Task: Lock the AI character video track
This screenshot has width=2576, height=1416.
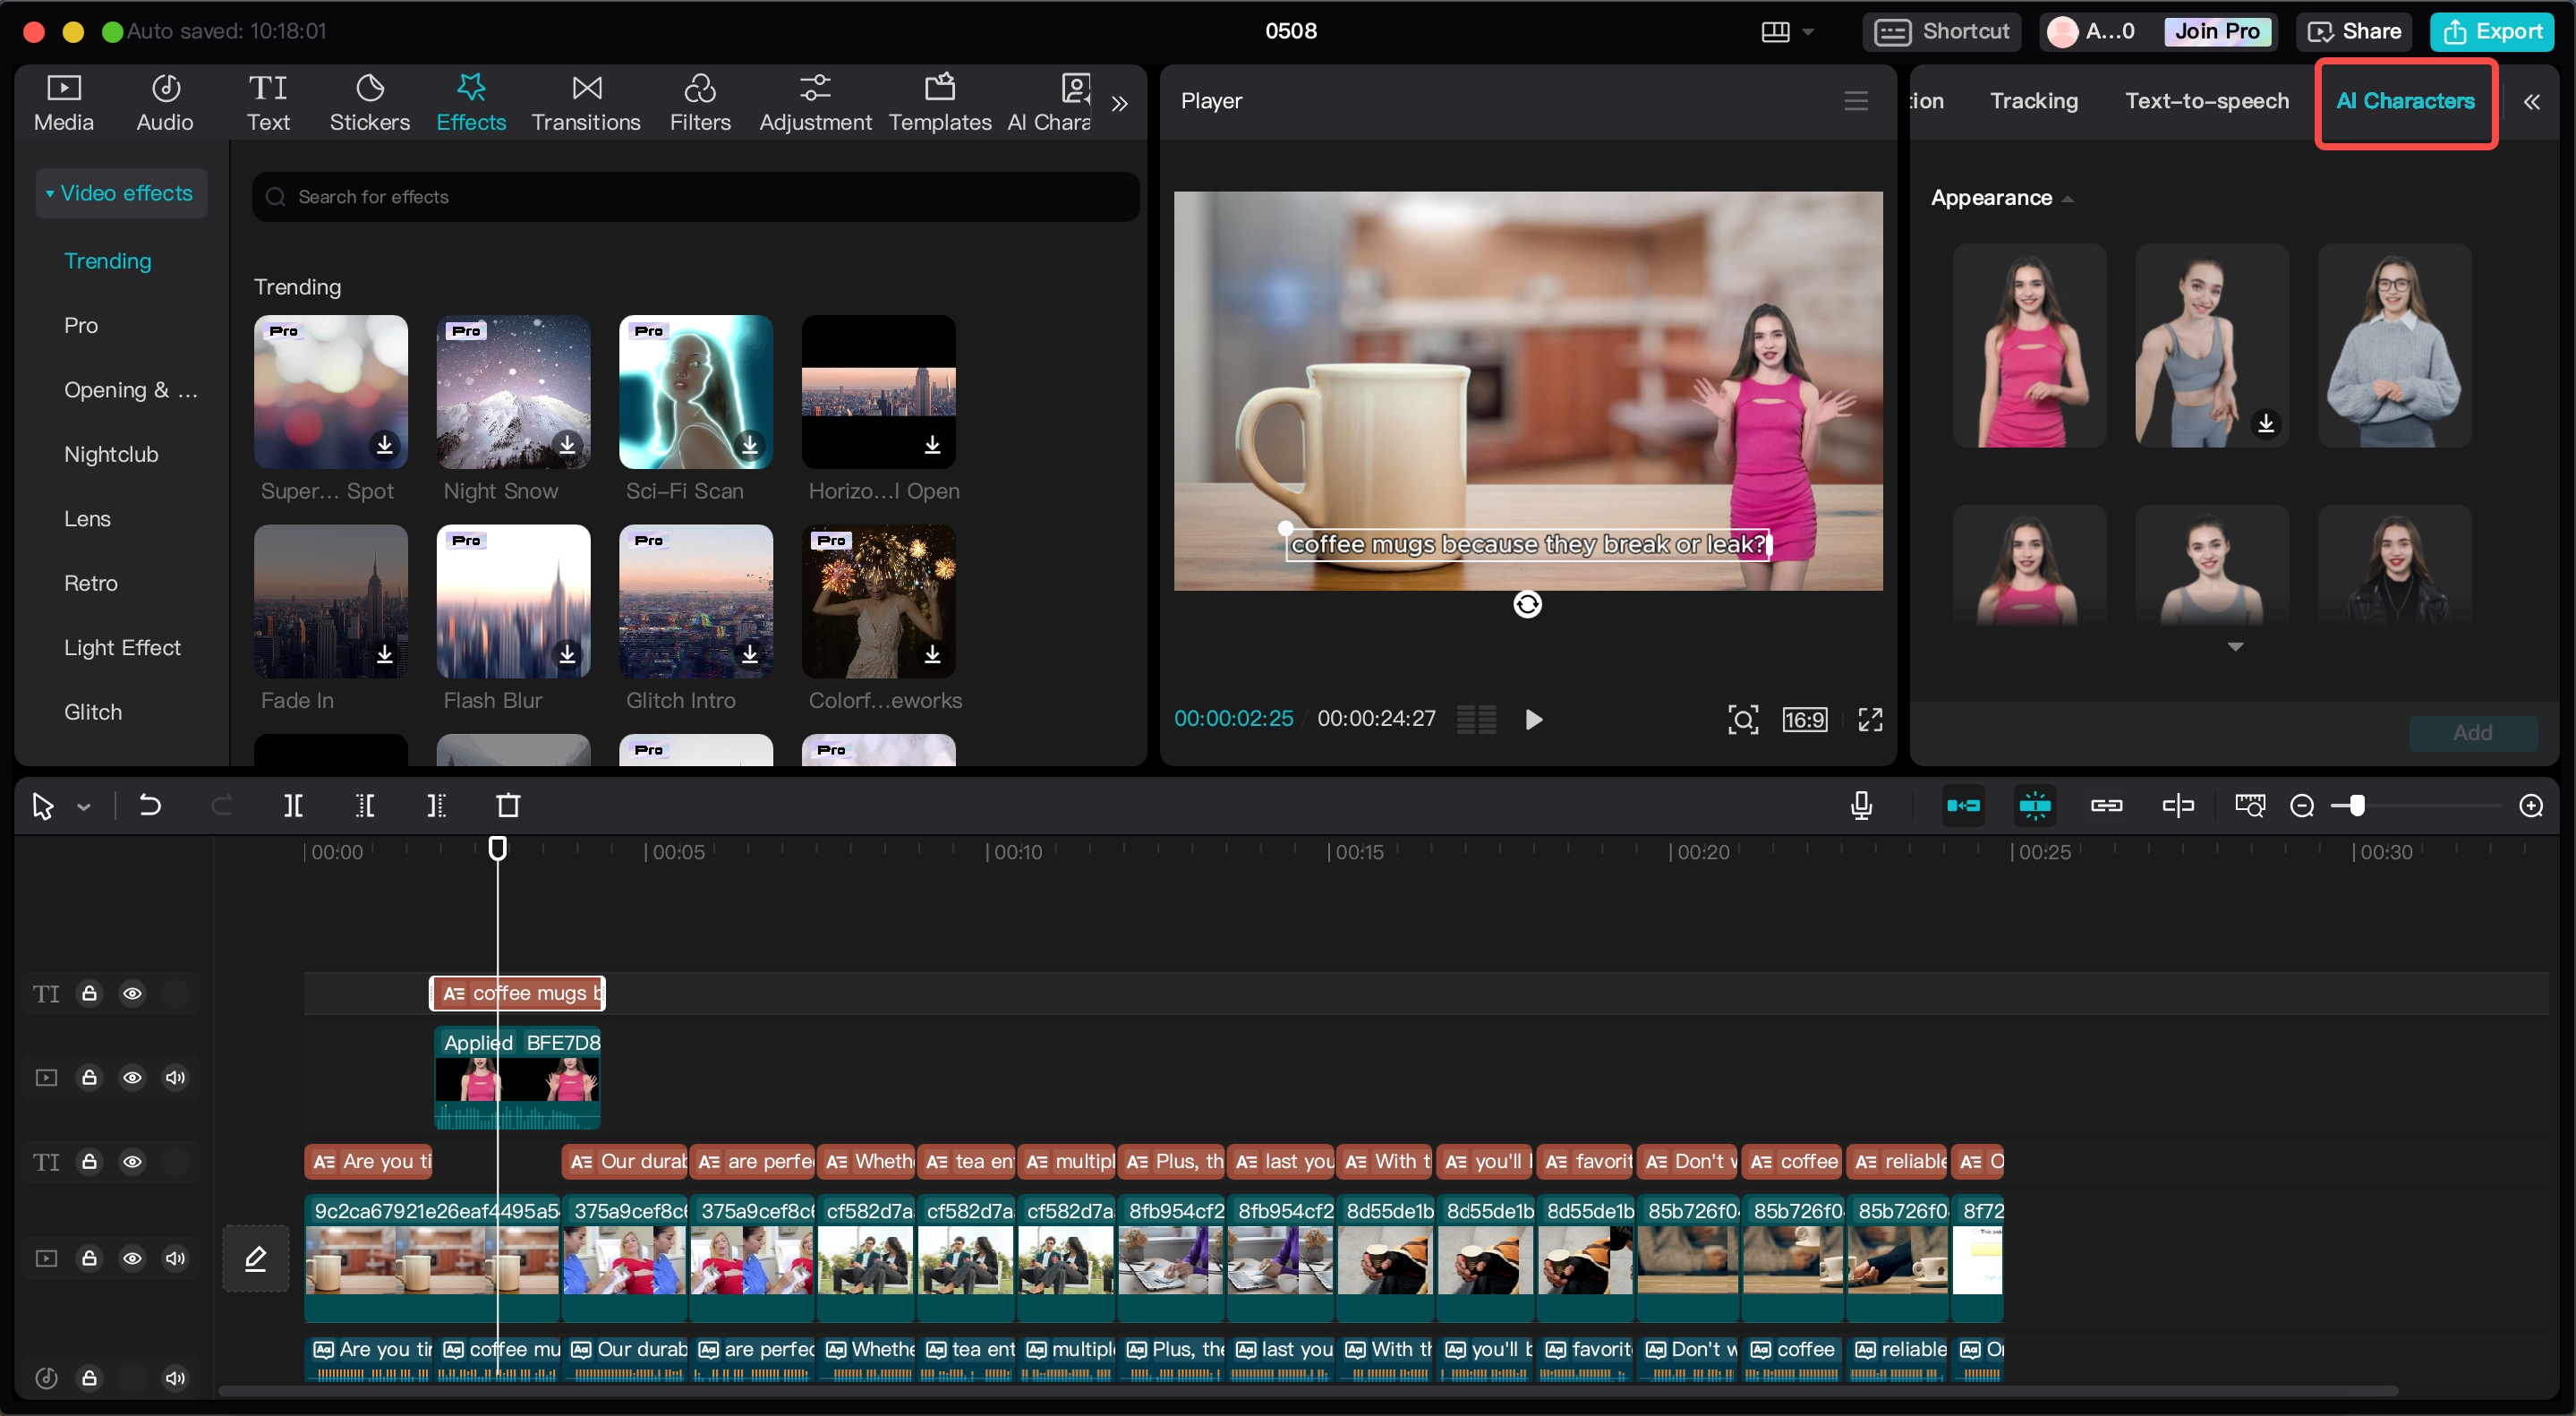Action: point(89,1078)
